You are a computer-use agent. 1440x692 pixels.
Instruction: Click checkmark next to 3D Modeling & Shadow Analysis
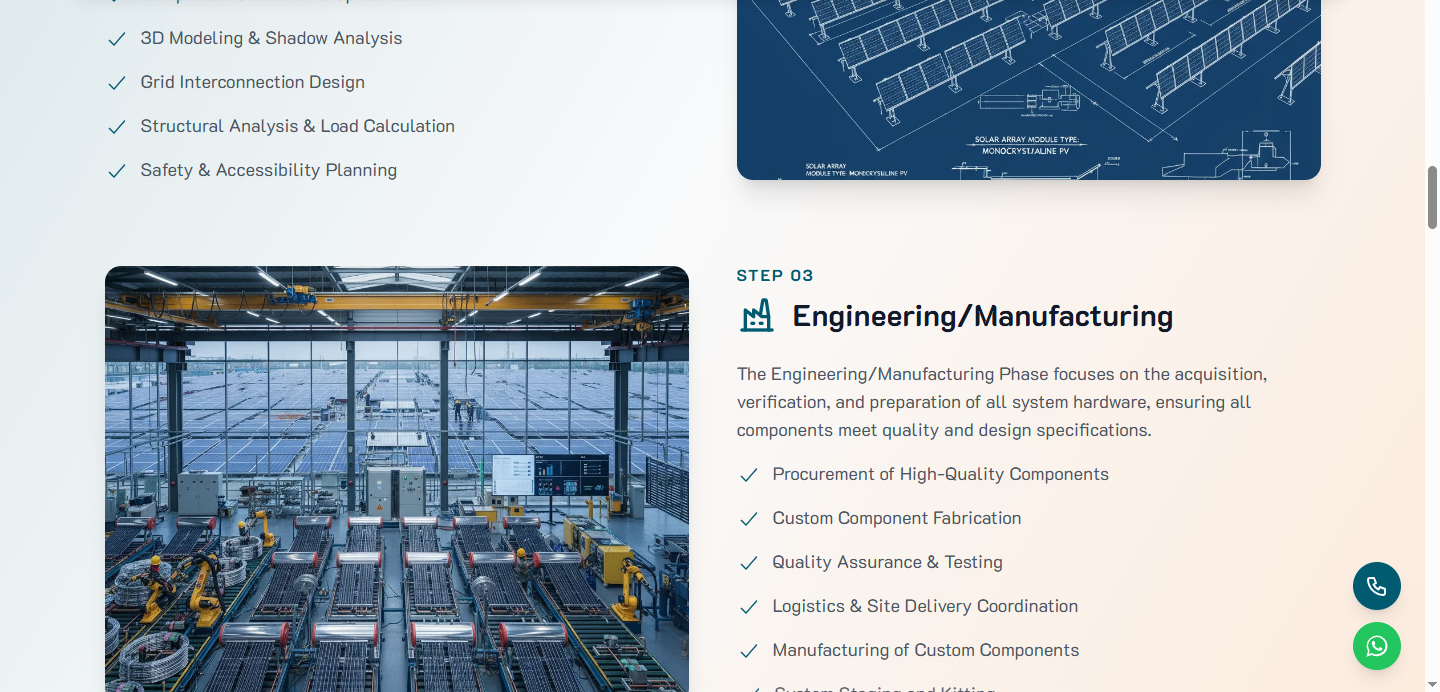point(117,39)
